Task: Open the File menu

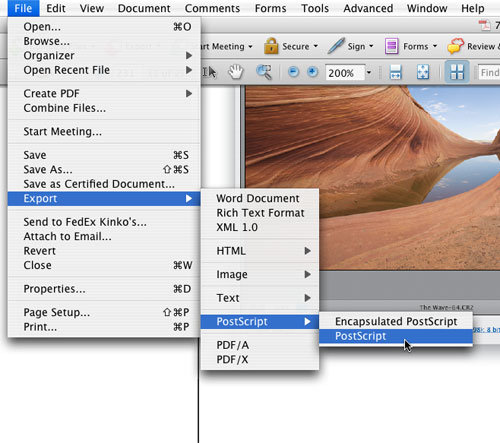Action: click(23, 8)
